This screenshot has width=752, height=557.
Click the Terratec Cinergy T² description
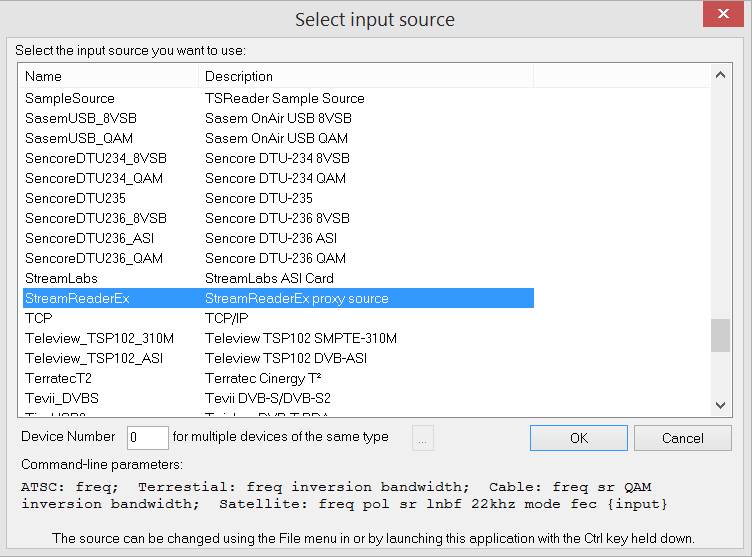coord(263,379)
